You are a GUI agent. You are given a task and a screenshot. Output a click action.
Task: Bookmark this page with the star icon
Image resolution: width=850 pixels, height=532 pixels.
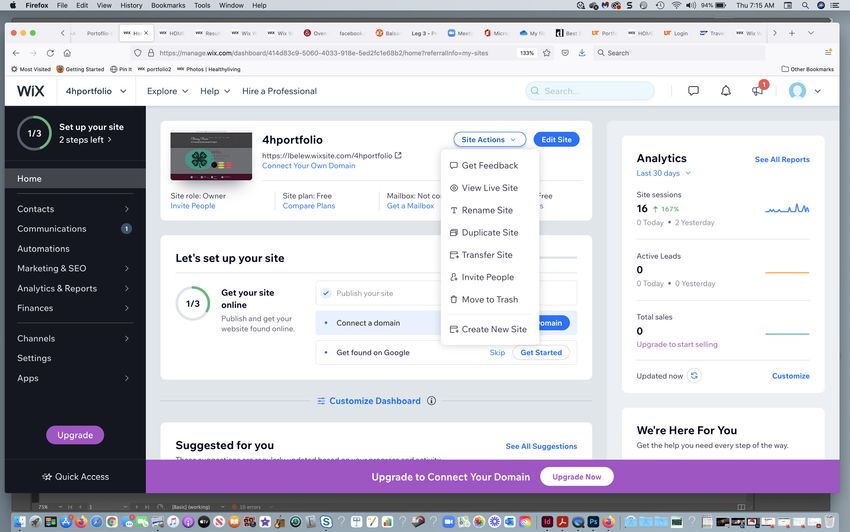pyautogui.click(x=547, y=53)
